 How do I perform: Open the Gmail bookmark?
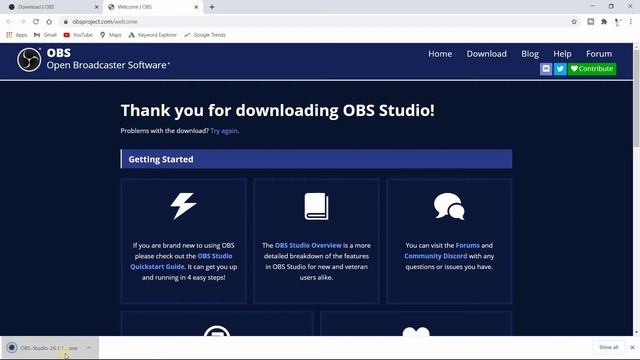tap(45, 35)
